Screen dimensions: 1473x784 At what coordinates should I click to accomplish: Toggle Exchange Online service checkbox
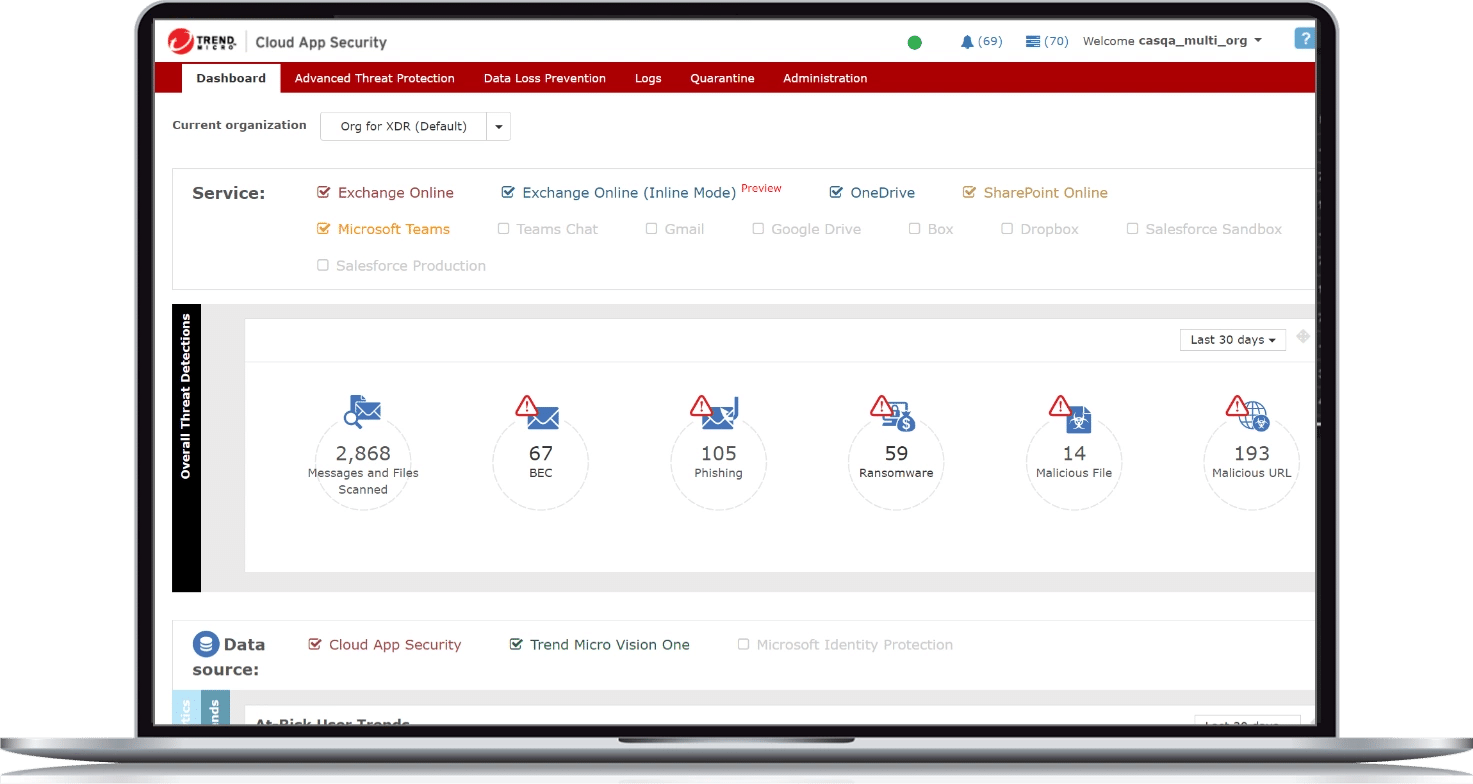tap(323, 193)
